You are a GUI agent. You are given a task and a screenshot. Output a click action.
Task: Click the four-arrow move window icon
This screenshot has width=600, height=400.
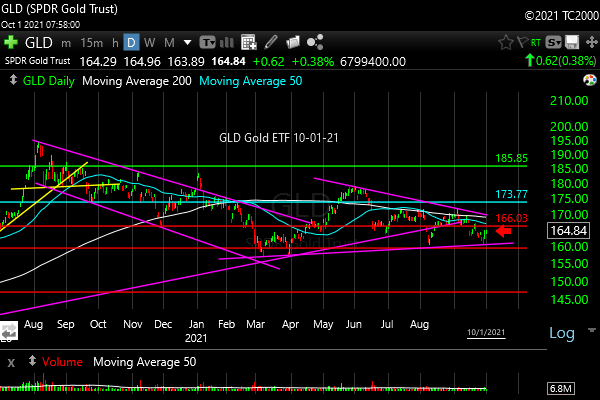[592, 42]
